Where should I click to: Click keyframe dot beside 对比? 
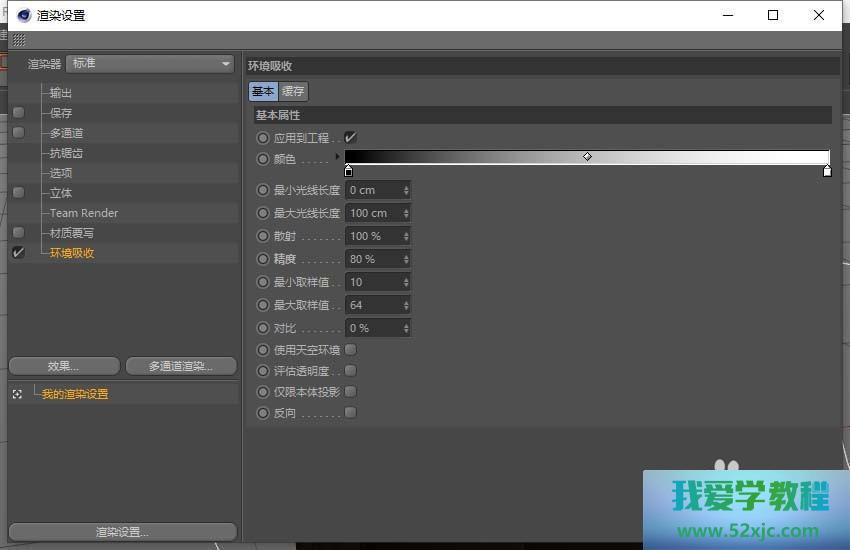[x=263, y=328]
